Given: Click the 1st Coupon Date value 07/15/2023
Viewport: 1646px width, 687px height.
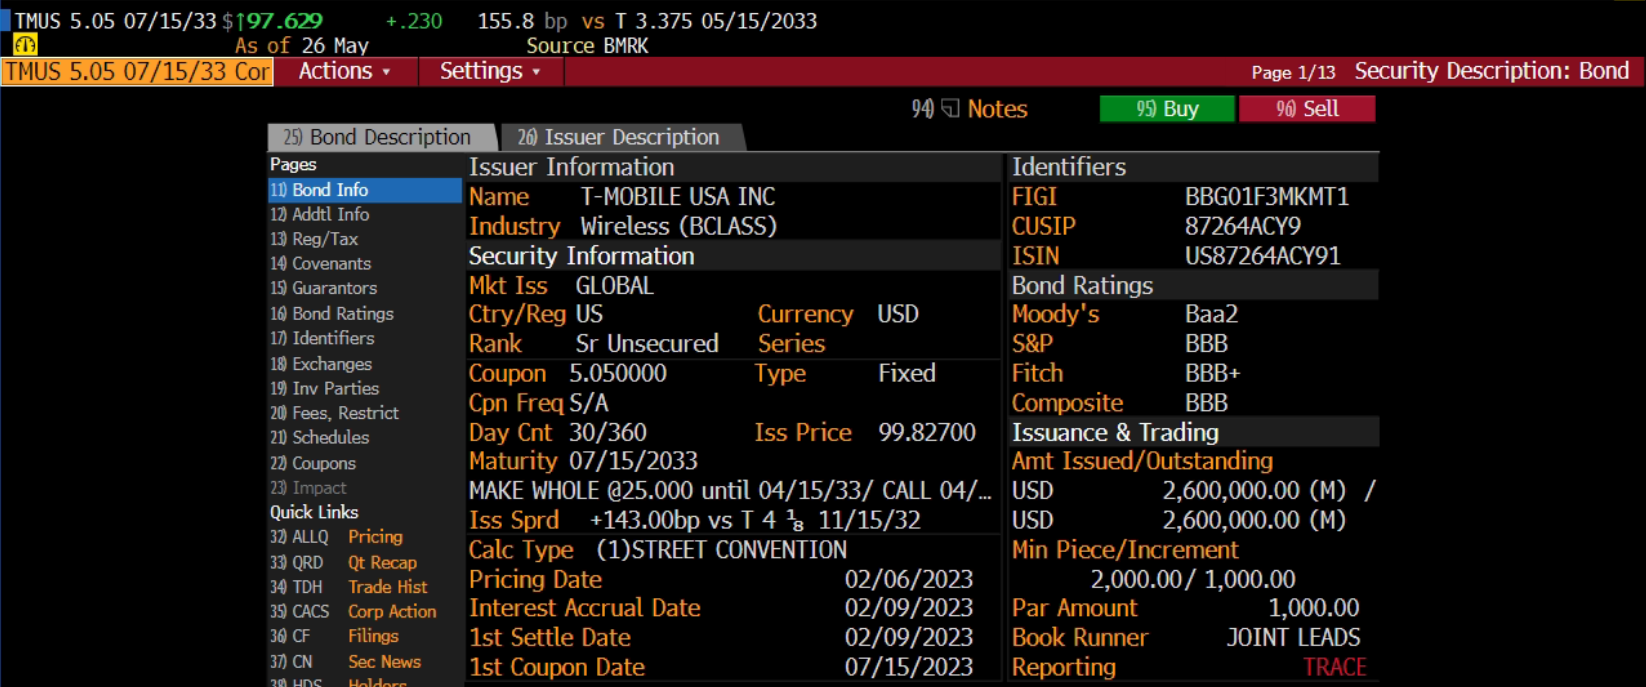Looking at the screenshot, I should [x=909, y=667].
